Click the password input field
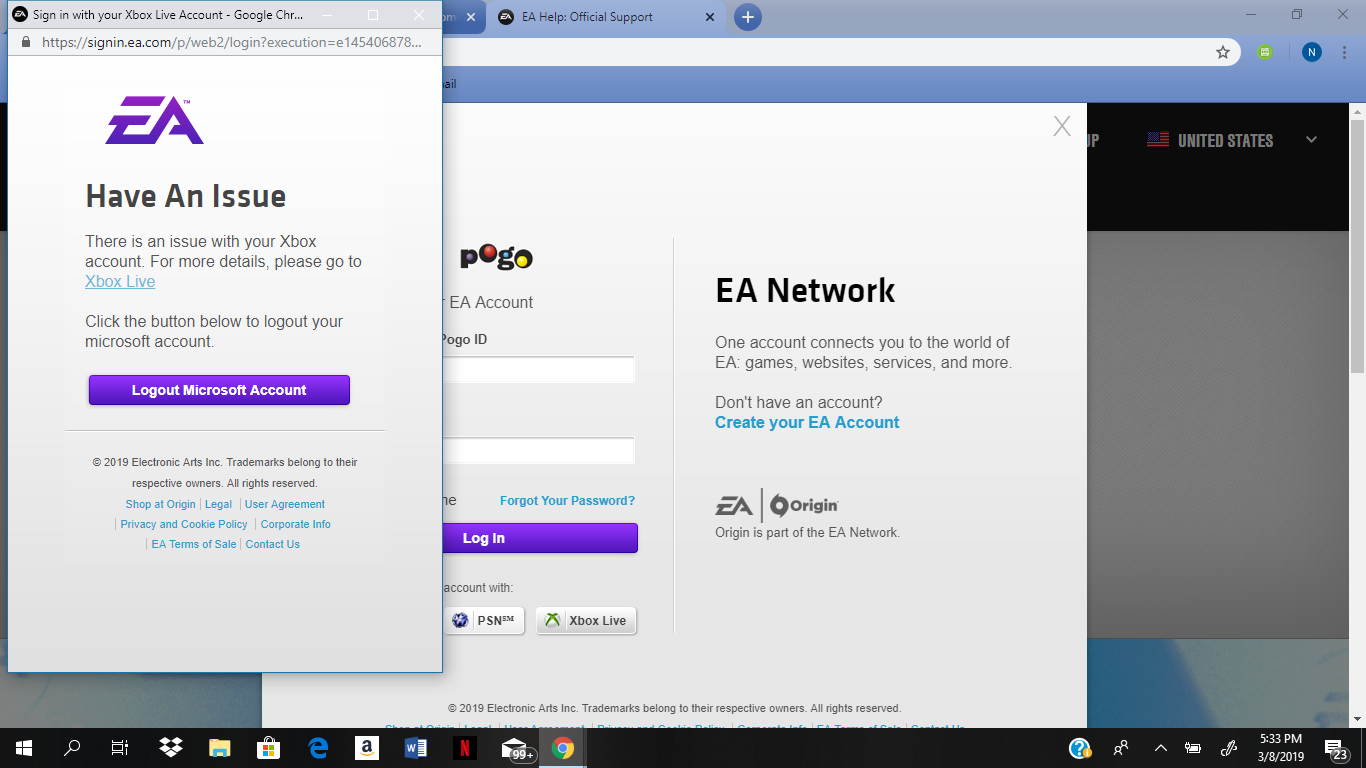 tap(538, 451)
